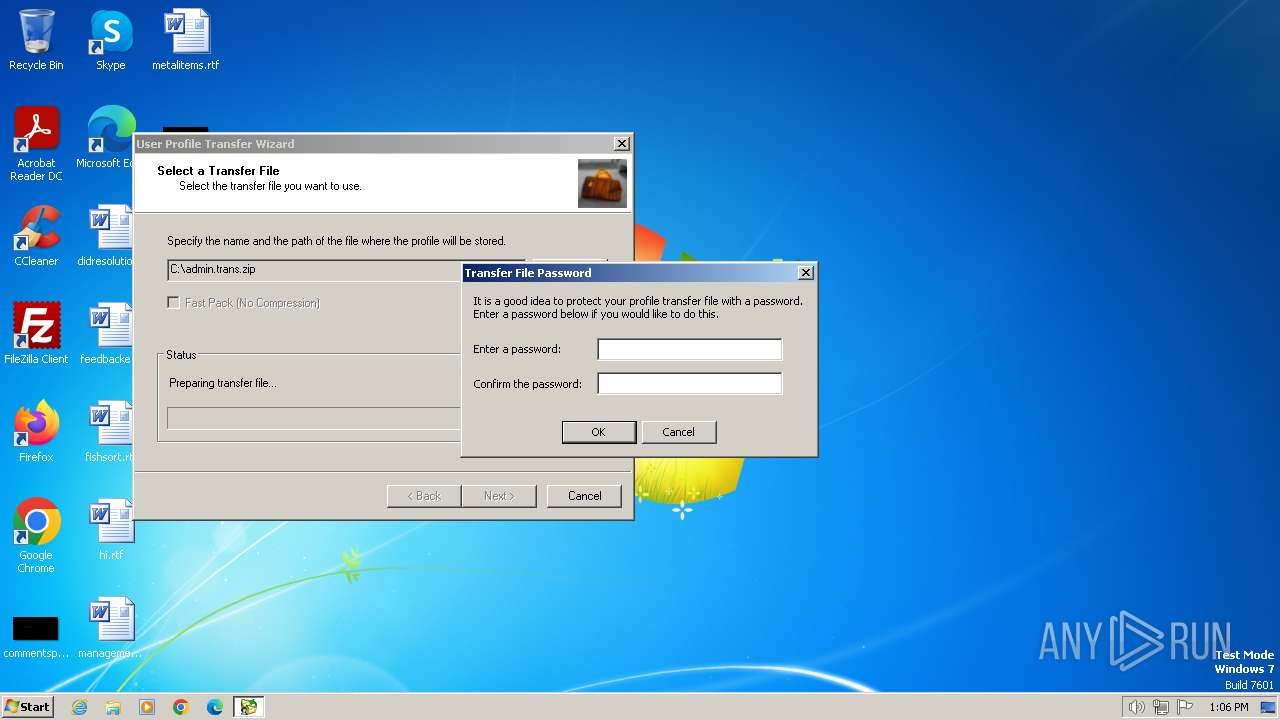Click the Enter a password field

(x=689, y=349)
